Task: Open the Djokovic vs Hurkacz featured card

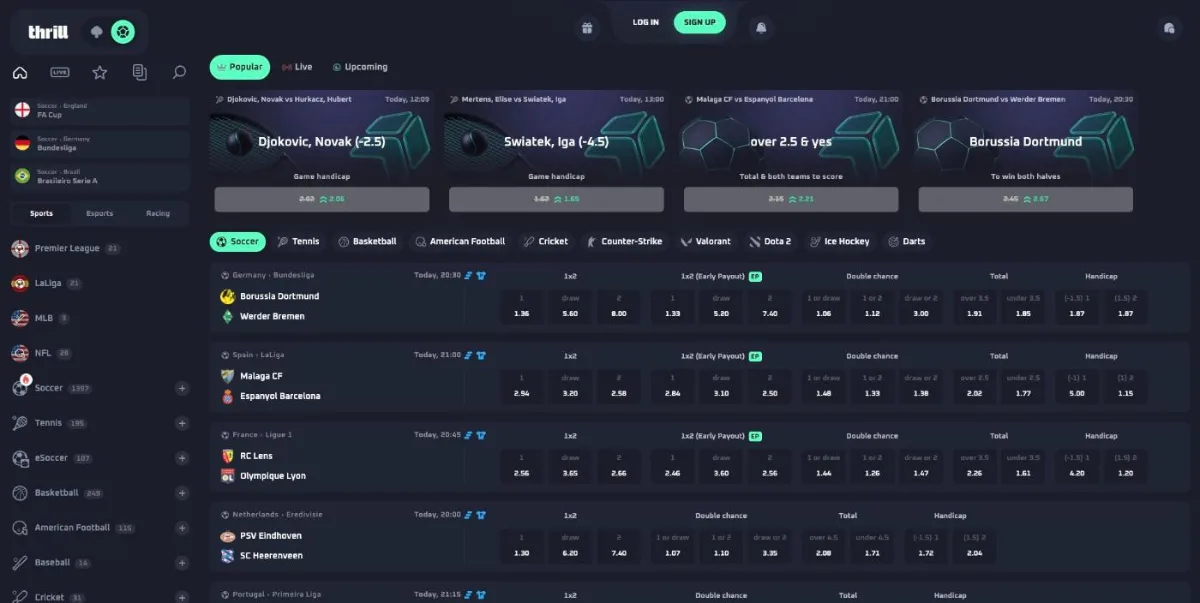Action: tap(322, 152)
